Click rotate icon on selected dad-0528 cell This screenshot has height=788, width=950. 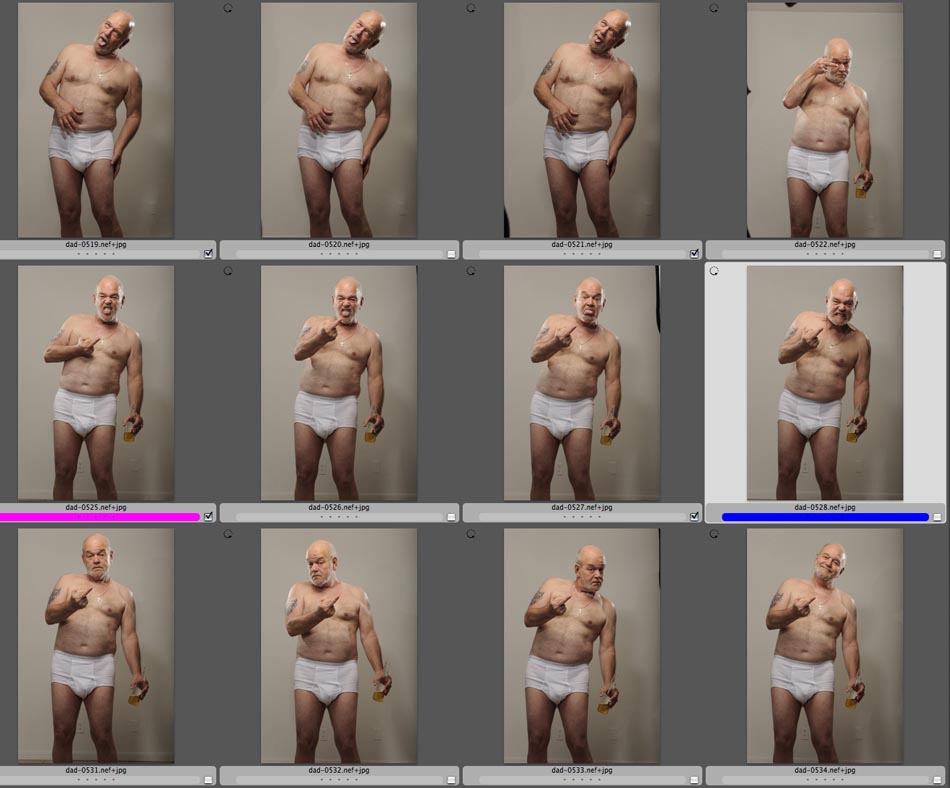click(x=714, y=270)
